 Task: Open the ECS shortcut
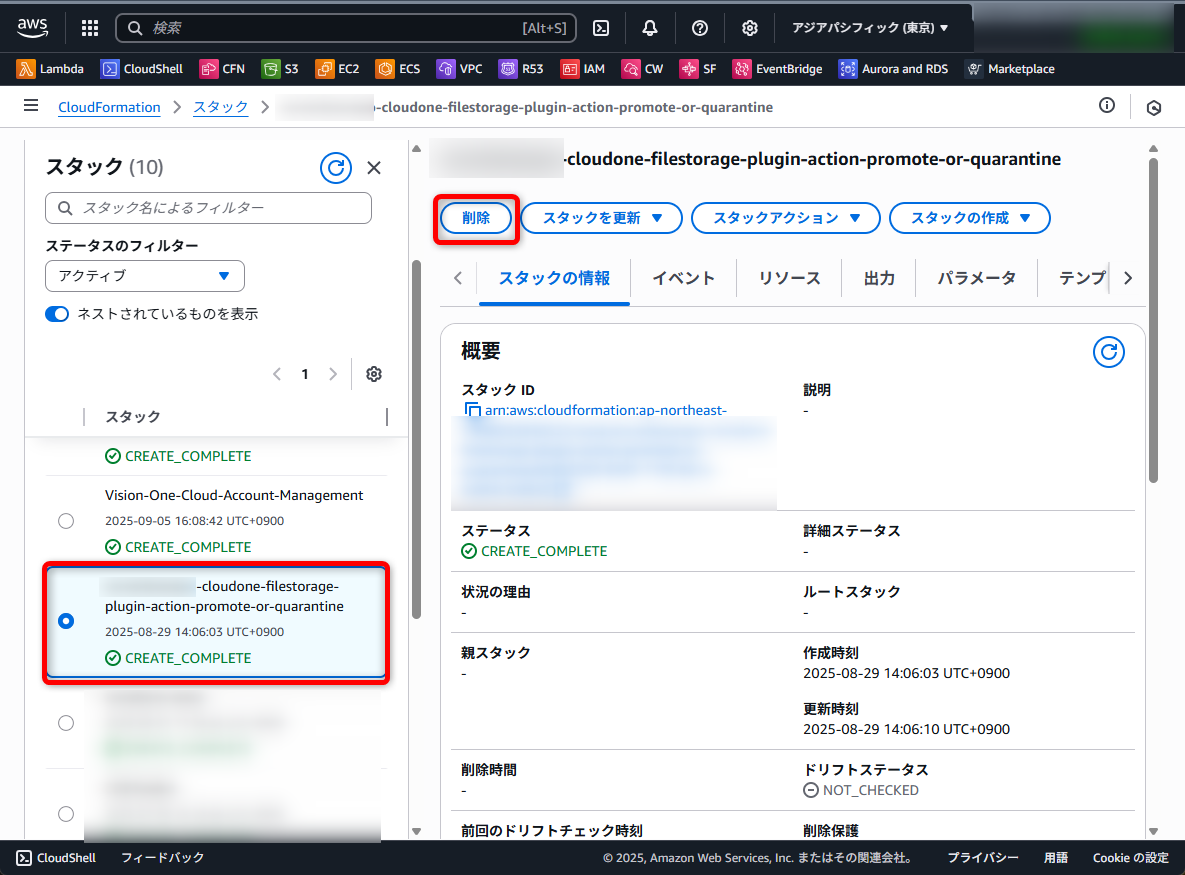click(x=398, y=69)
